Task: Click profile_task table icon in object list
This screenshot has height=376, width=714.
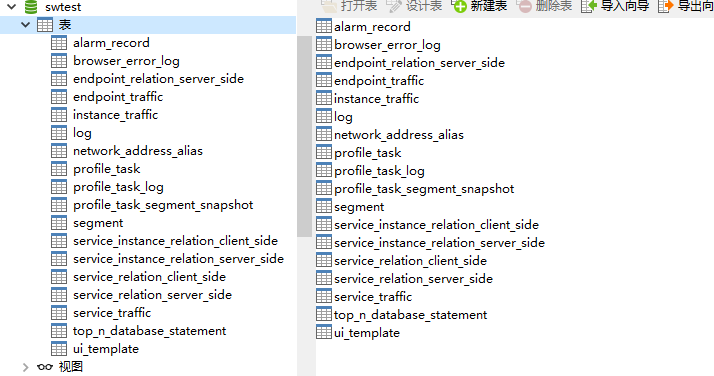Action: pos(324,152)
